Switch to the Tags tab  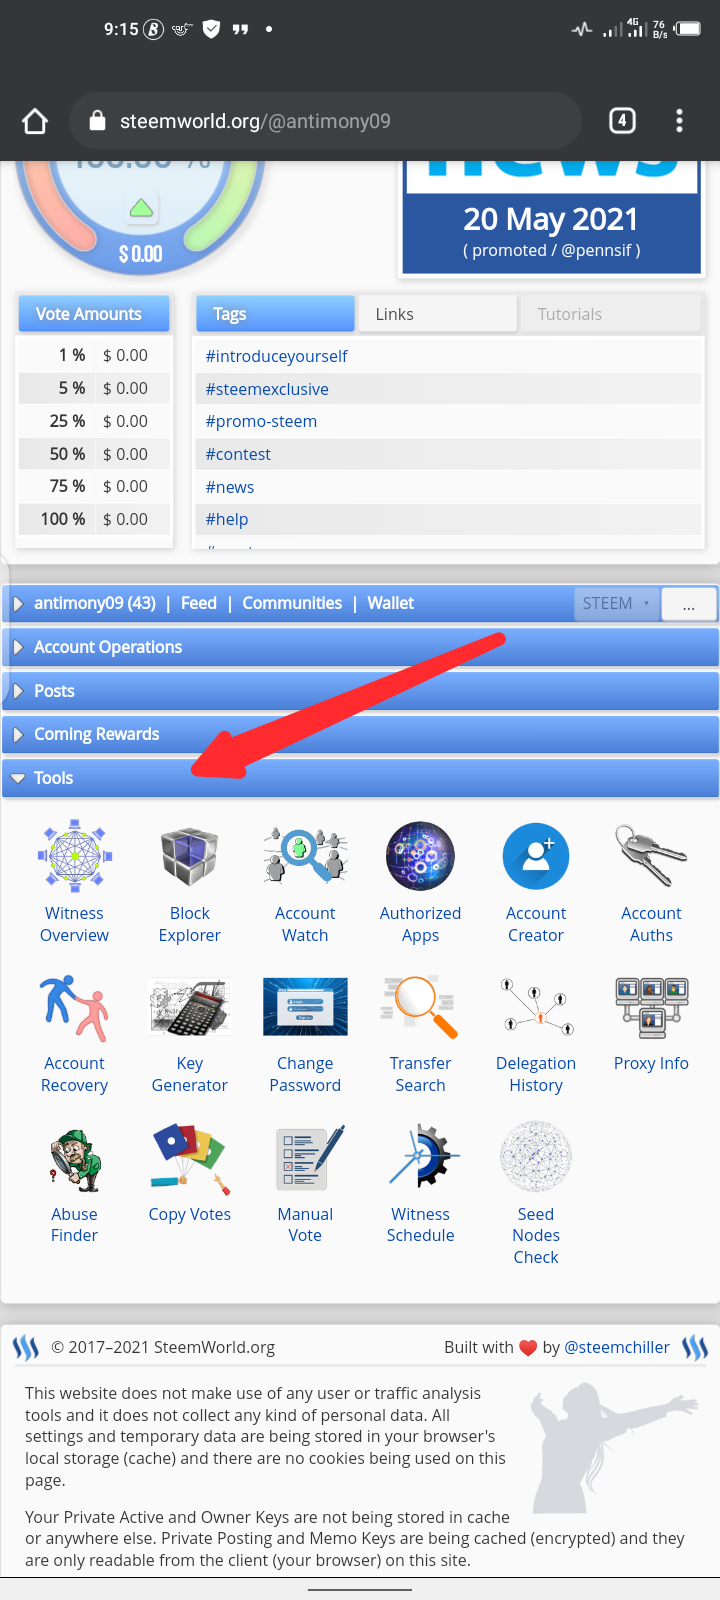pos(275,314)
